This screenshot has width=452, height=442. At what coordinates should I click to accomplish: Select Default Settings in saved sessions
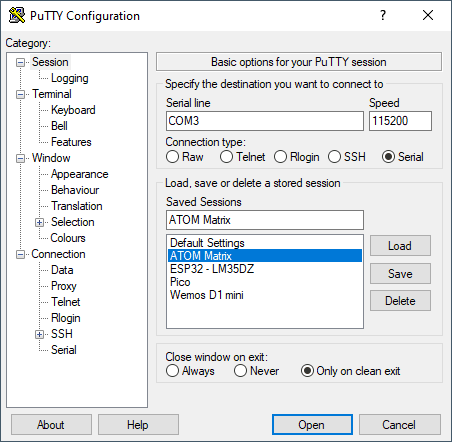click(x=265, y=243)
